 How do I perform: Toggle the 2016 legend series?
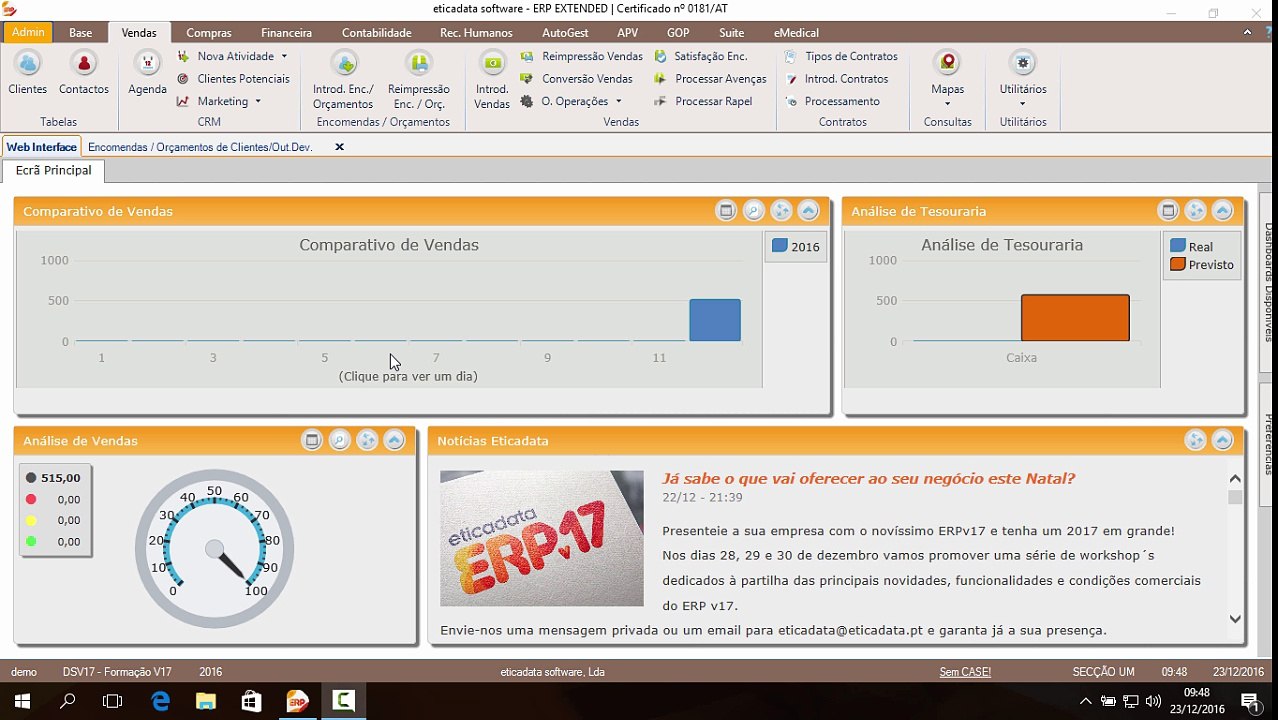point(796,247)
